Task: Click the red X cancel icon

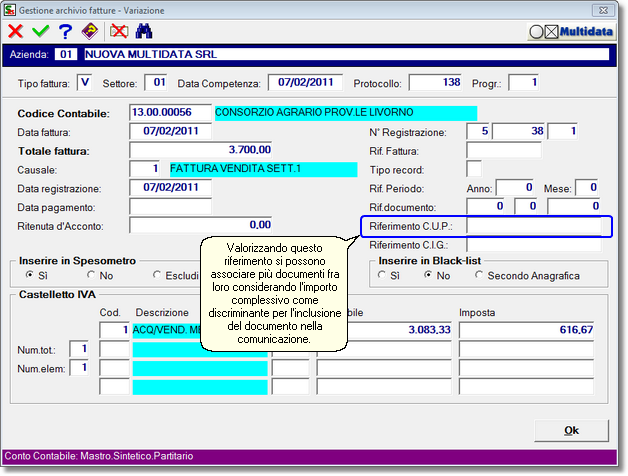Action: 15,31
